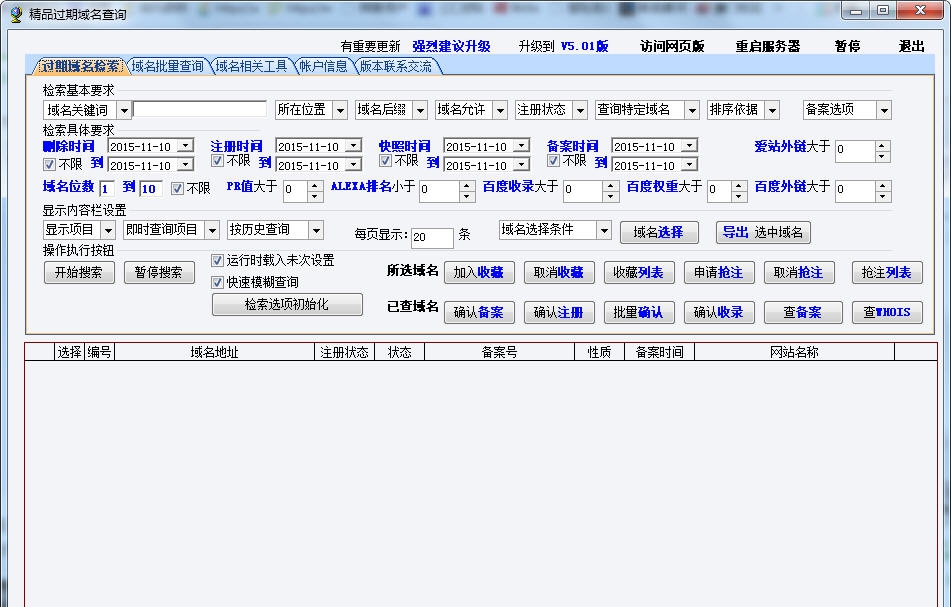Toggle the 快速模糊查询 checkbox

pyautogui.click(x=218, y=281)
